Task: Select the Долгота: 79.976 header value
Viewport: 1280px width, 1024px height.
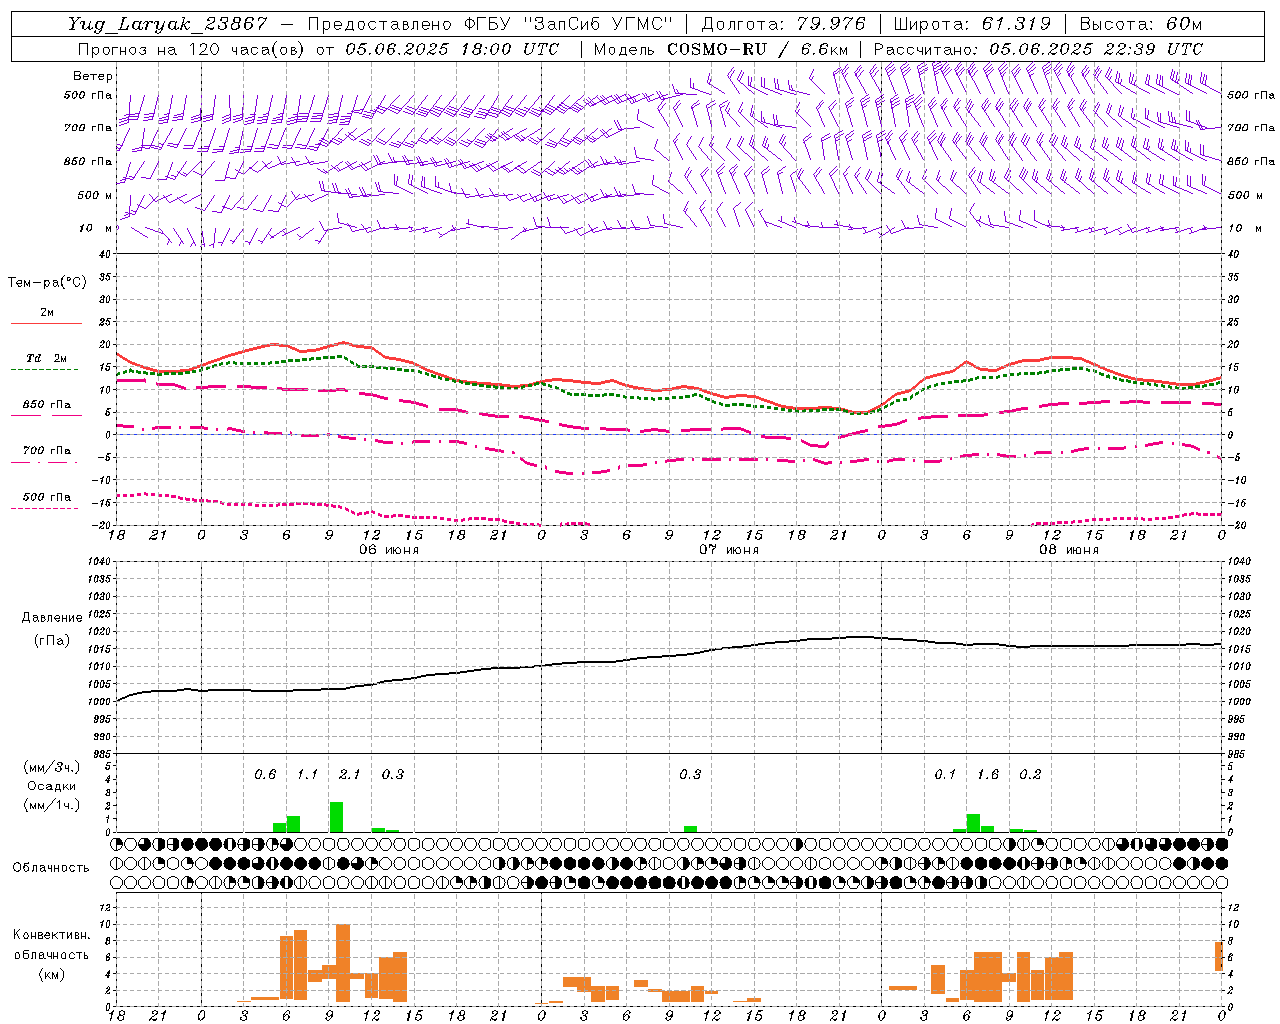Action: [784, 24]
